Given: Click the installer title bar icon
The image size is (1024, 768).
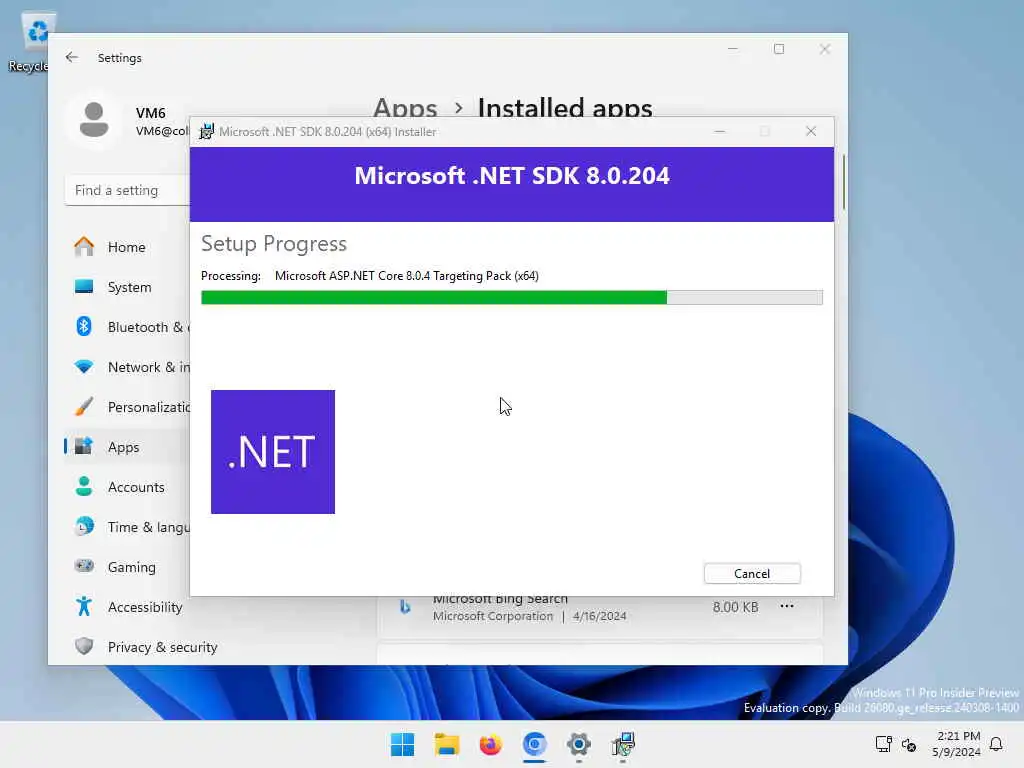Looking at the screenshot, I should click(x=206, y=131).
